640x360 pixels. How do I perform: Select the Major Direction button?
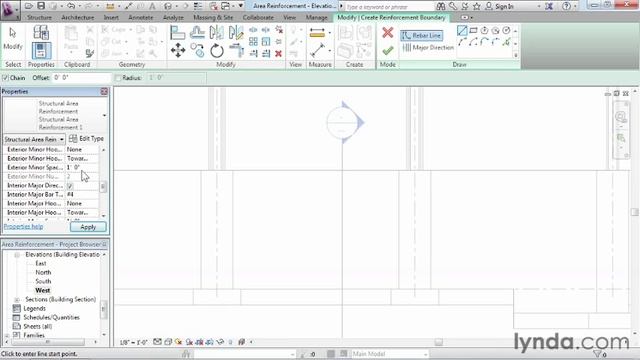click(428, 47)
